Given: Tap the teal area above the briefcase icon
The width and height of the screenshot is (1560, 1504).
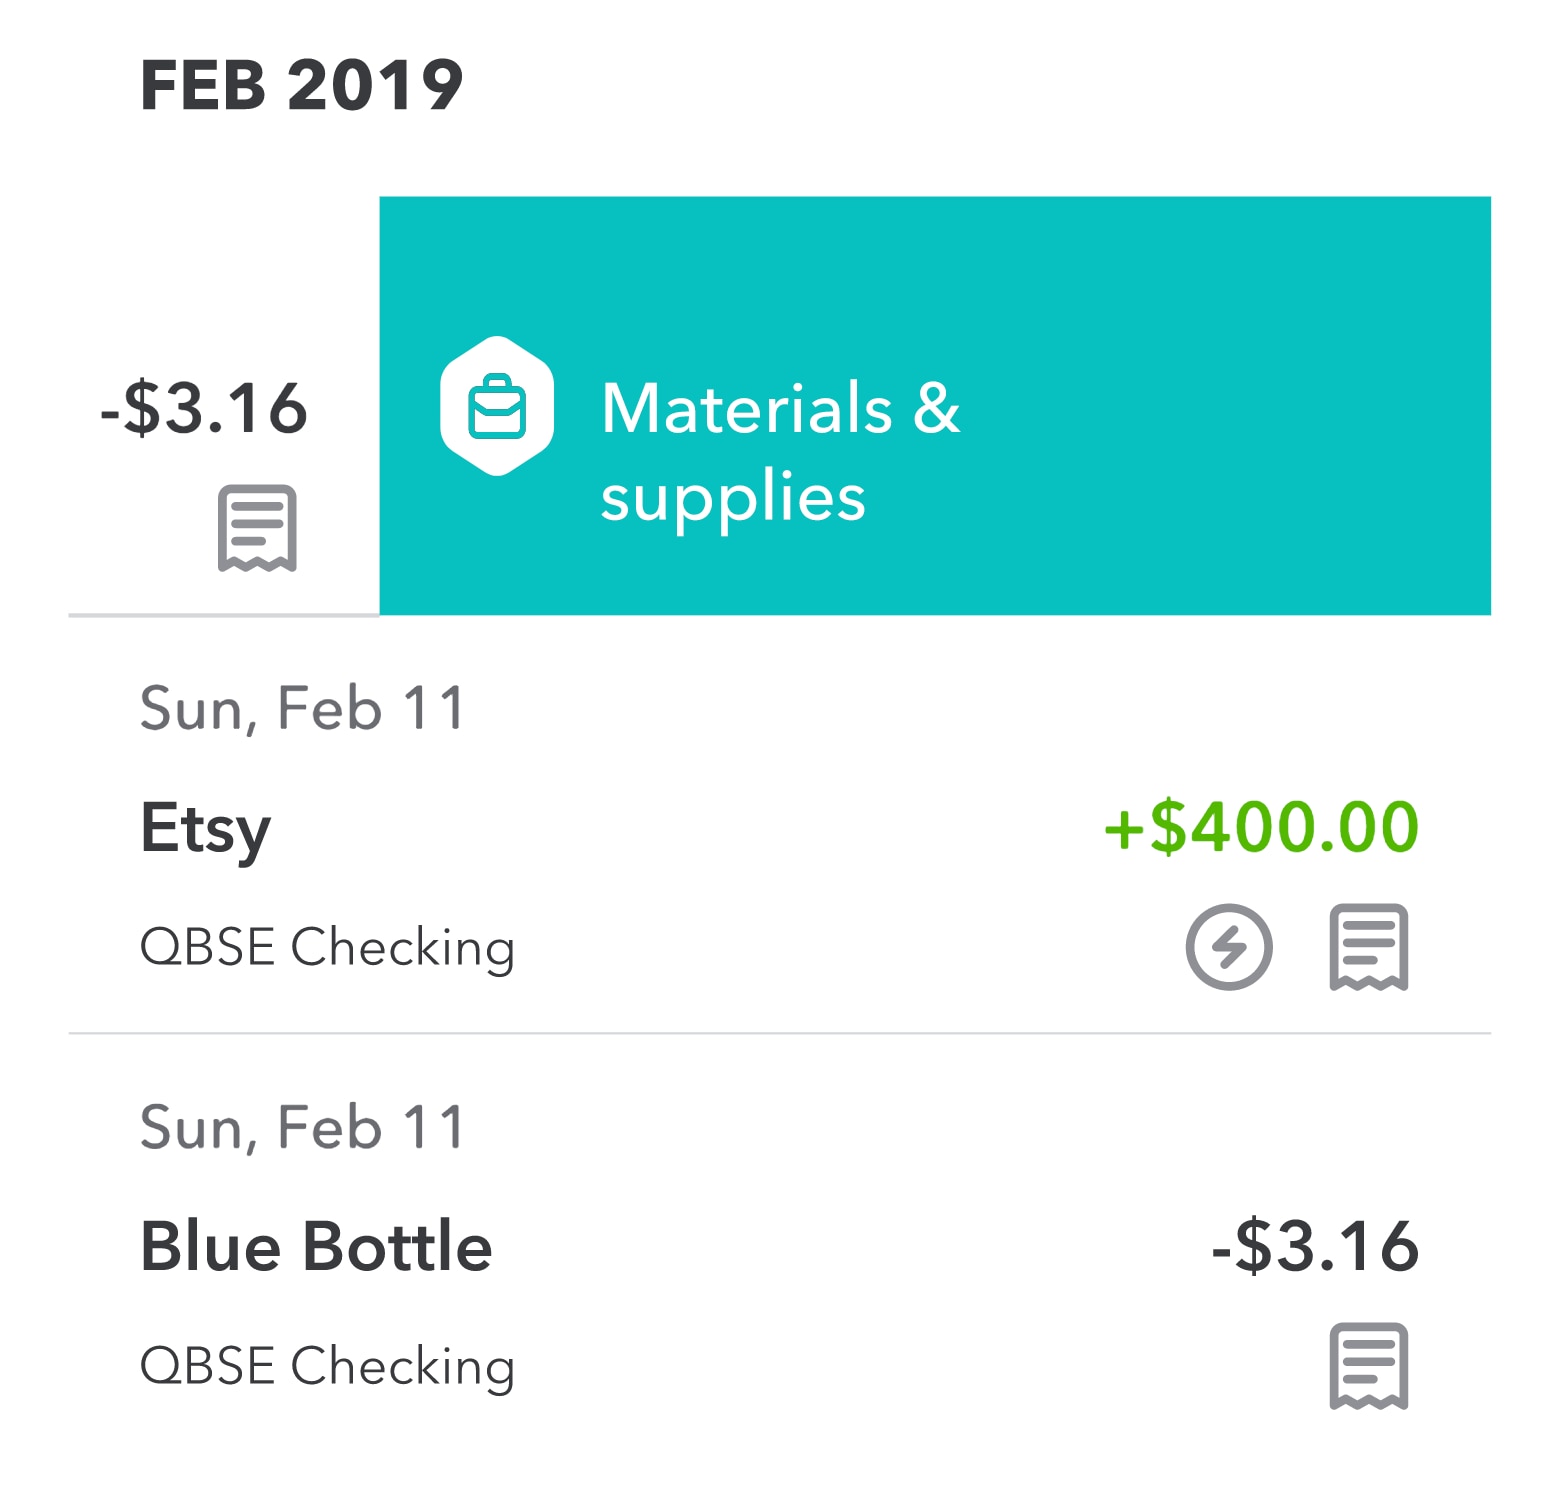Looking at the screenshot, I should pyautogui.click(x=497, y=265).
